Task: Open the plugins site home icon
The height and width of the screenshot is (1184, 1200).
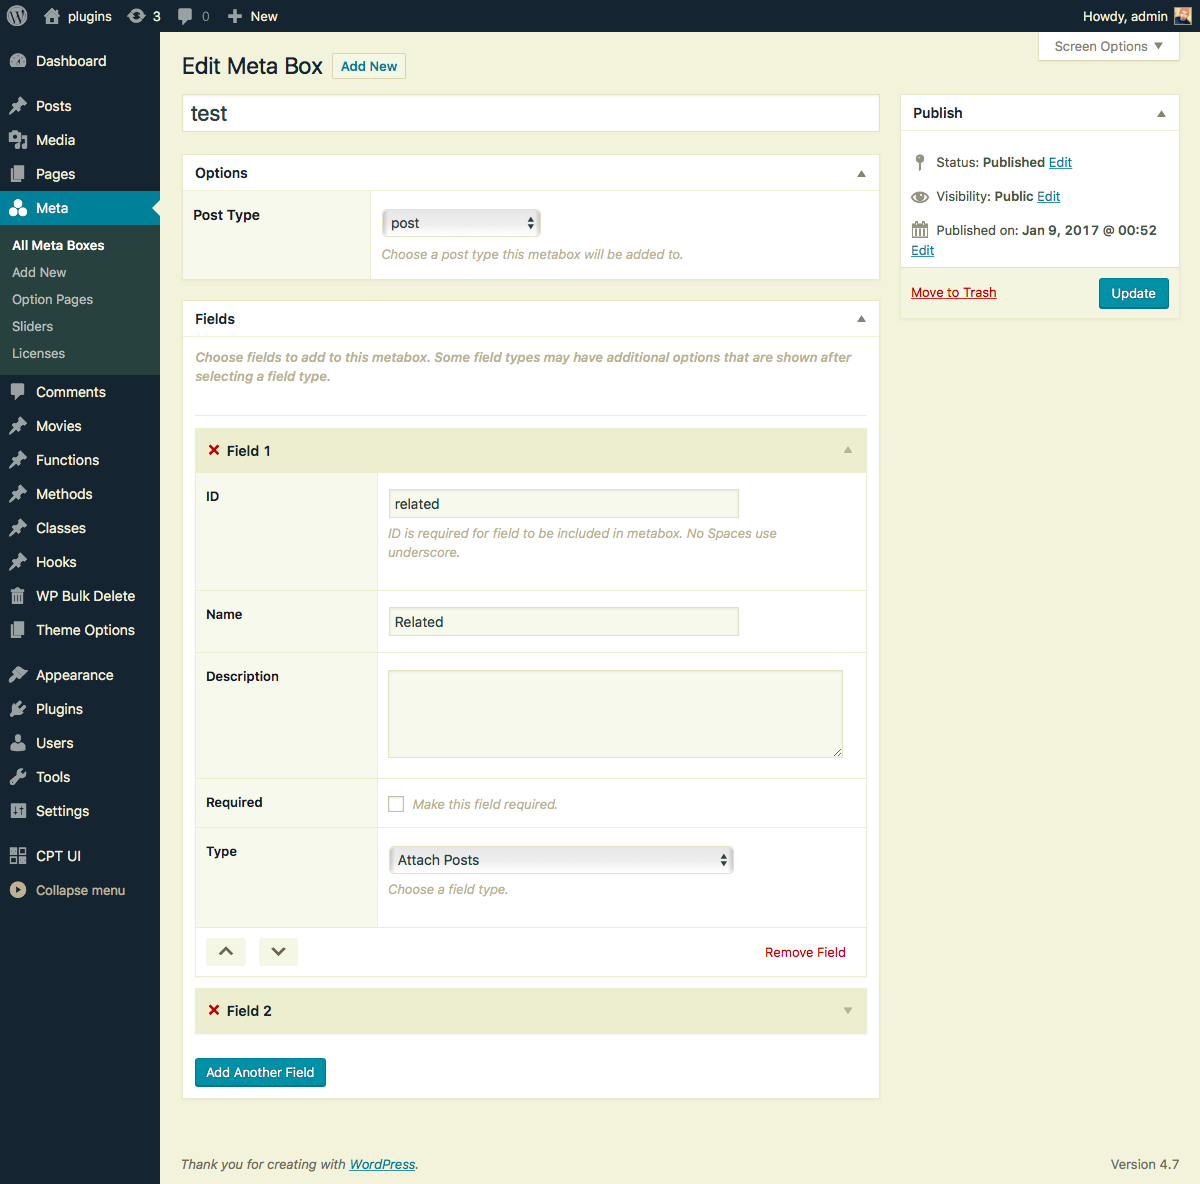Action: [52, 16]
